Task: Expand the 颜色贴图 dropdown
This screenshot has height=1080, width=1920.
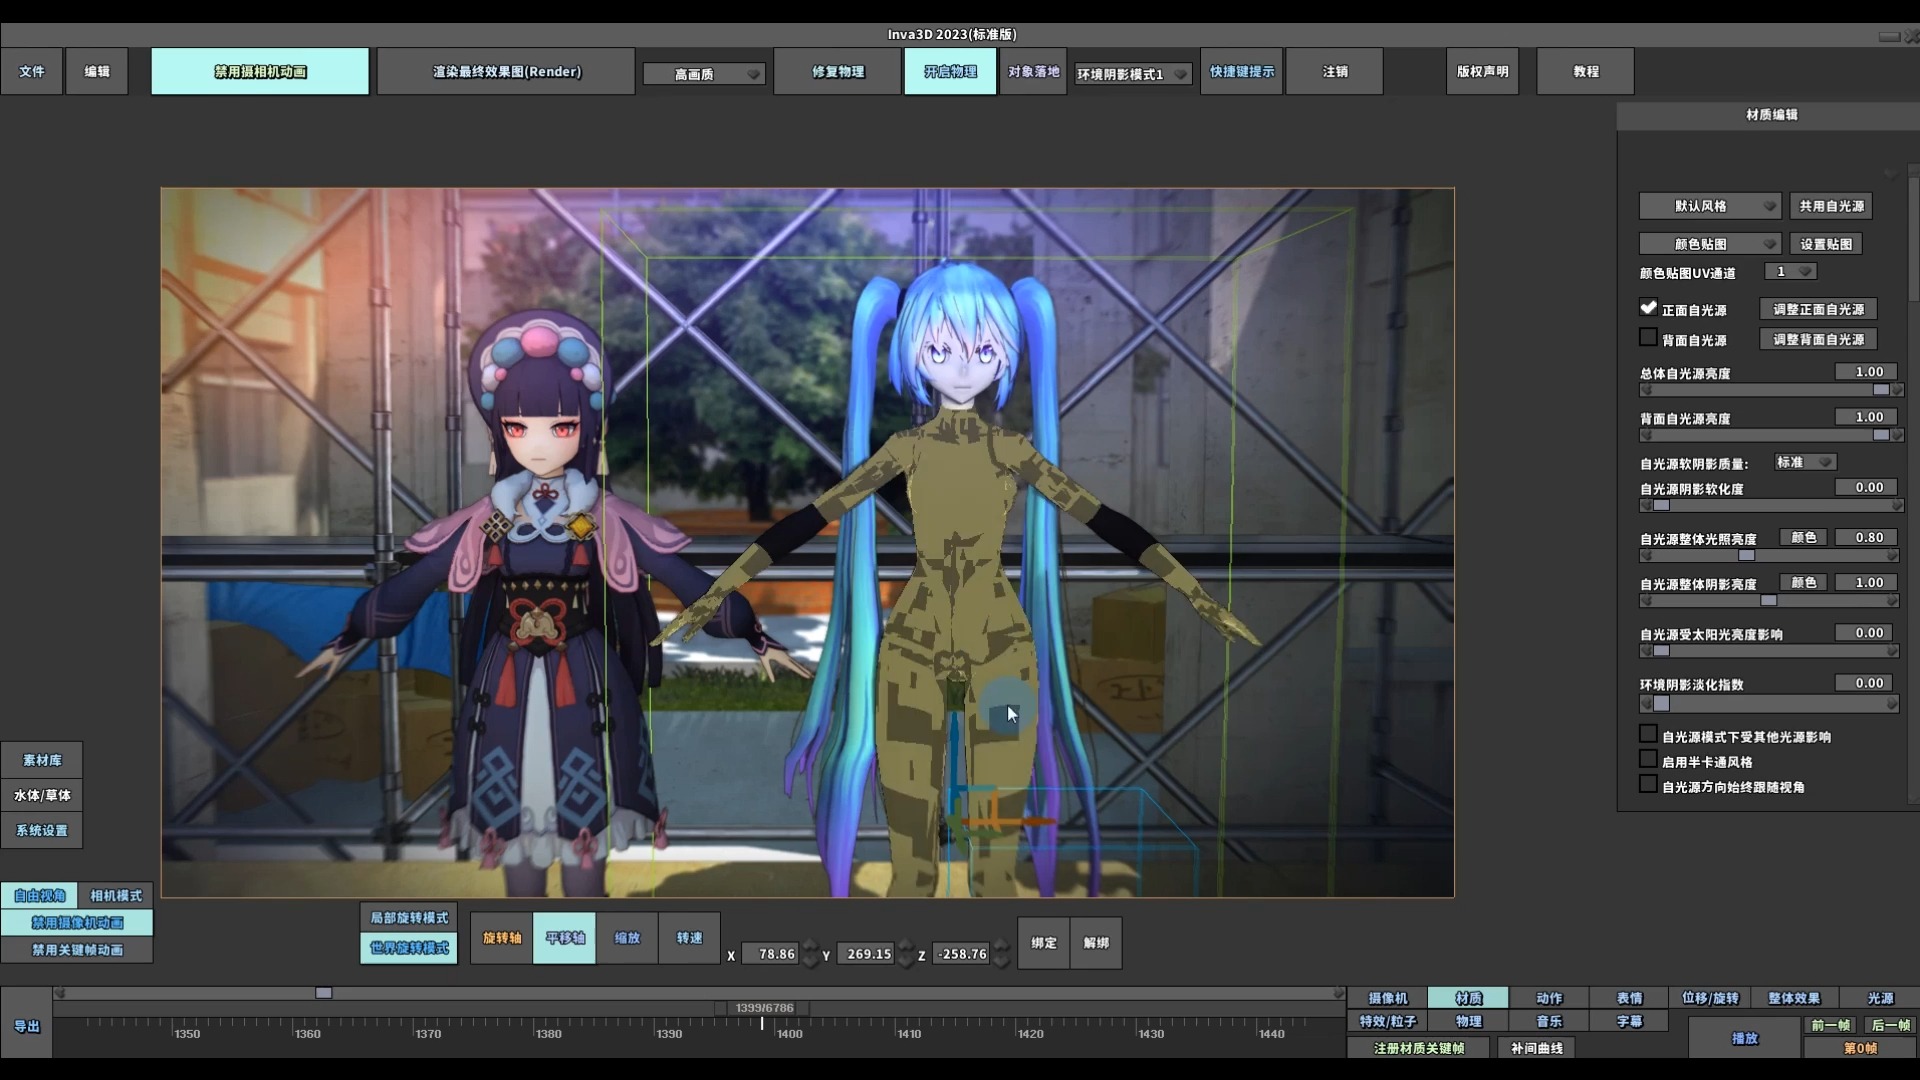Action: click(1710, 244)
